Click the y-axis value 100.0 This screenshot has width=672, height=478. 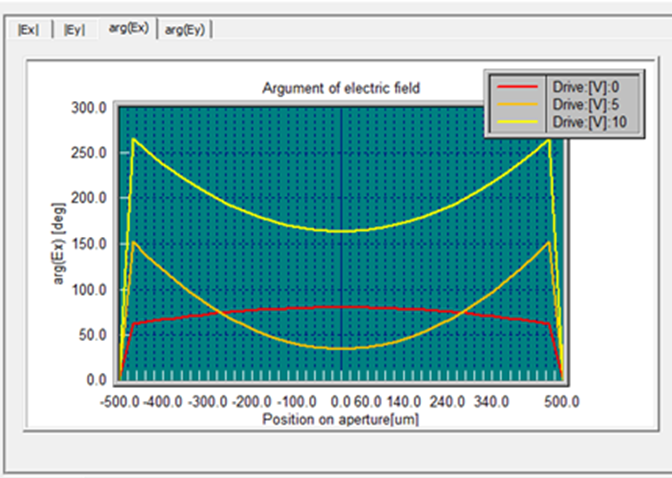[x=89, y=289]
